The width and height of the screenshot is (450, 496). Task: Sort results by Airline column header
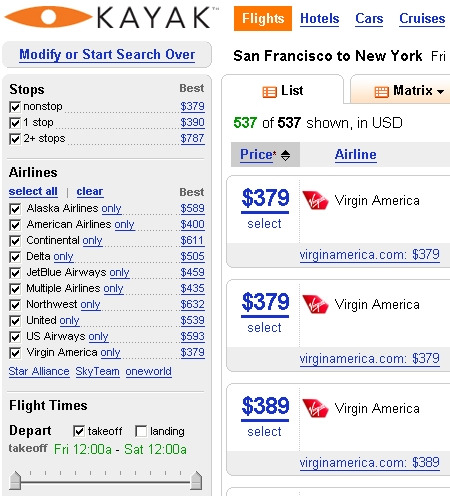point(356,155)
